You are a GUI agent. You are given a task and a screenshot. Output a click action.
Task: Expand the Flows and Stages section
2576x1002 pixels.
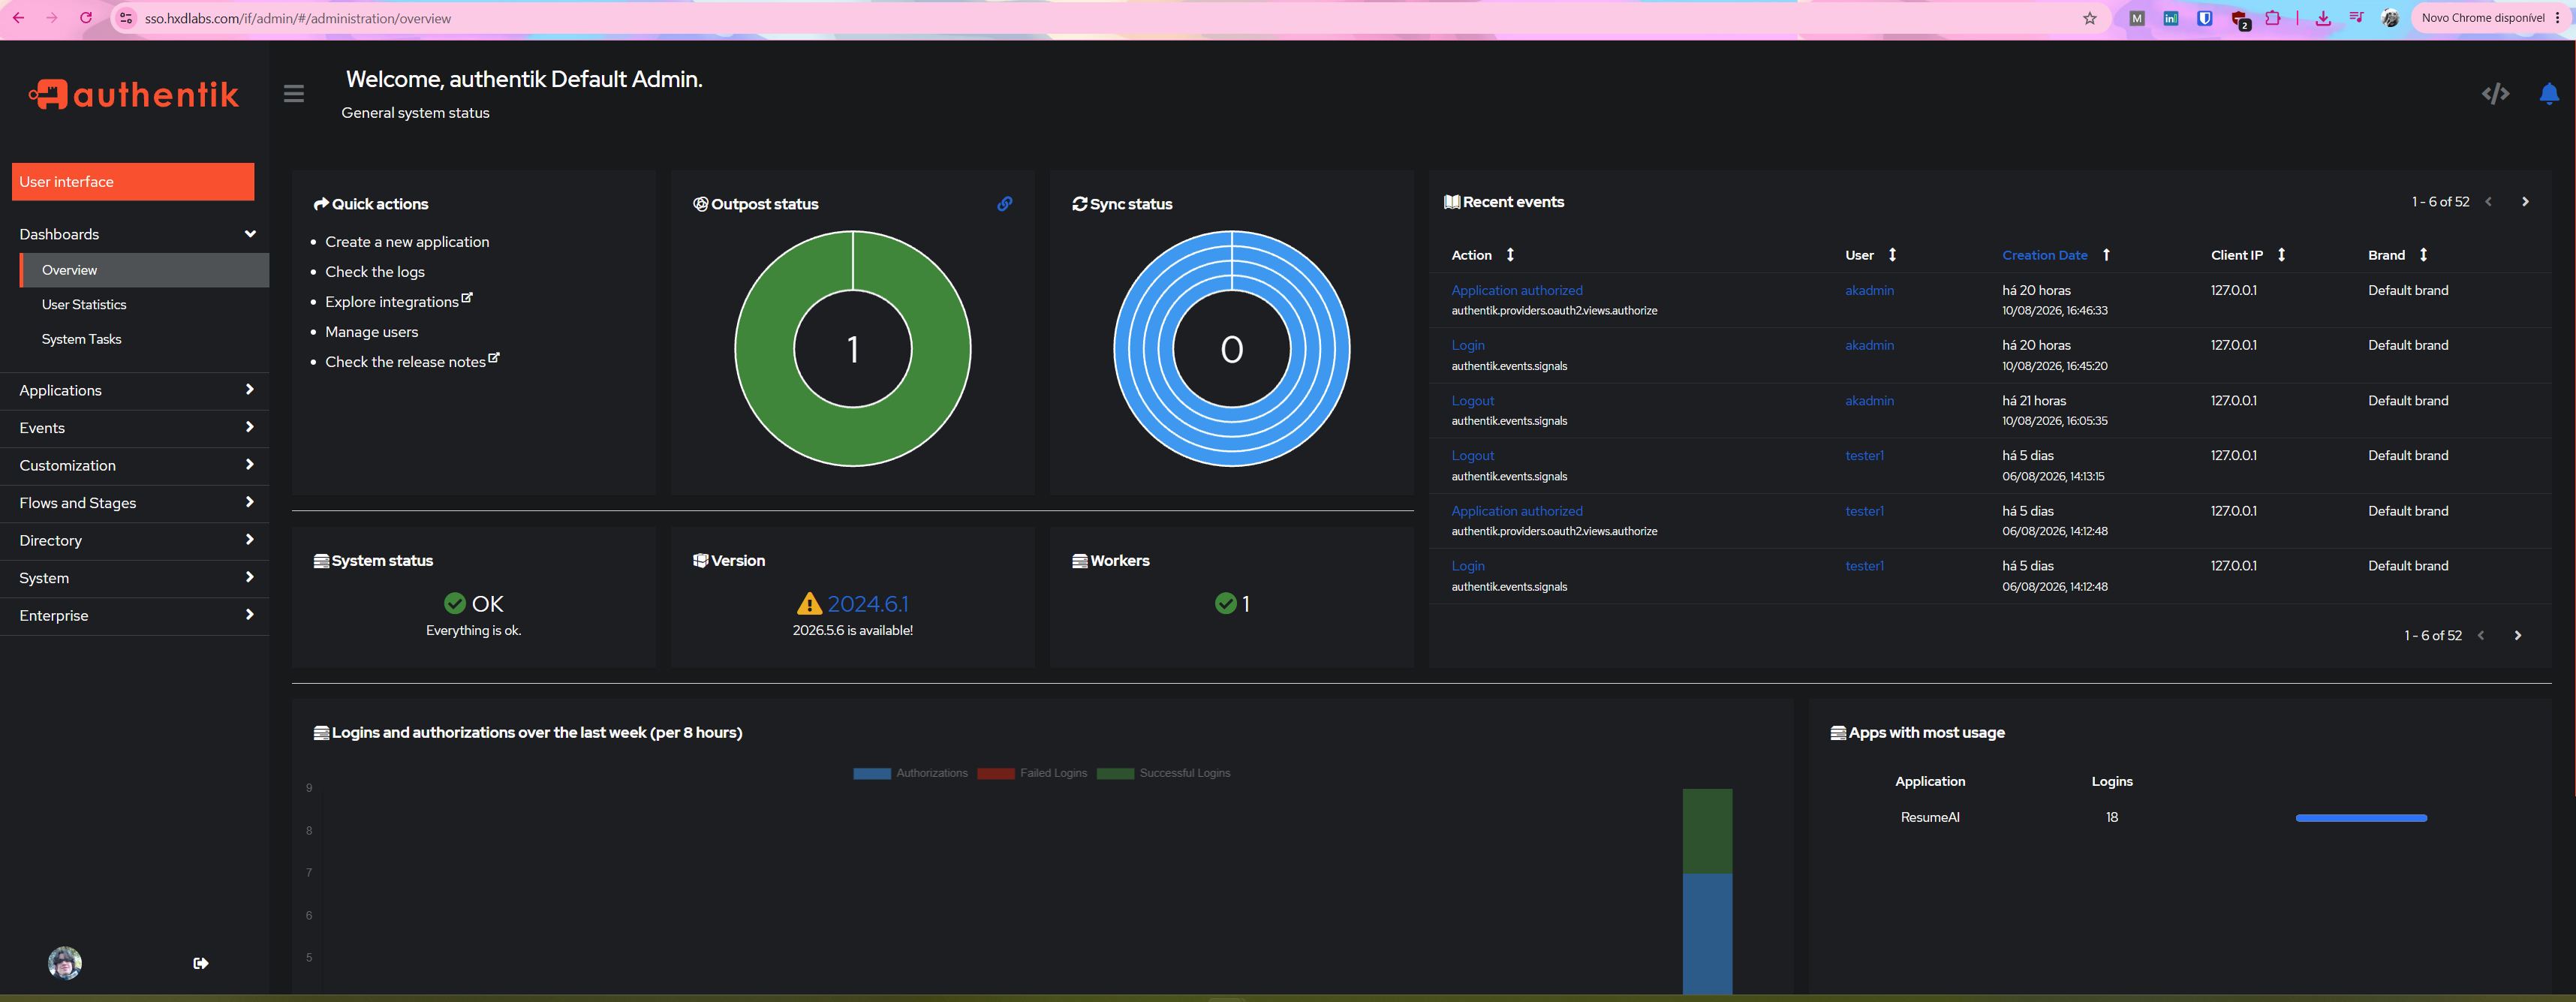[135, 503]
